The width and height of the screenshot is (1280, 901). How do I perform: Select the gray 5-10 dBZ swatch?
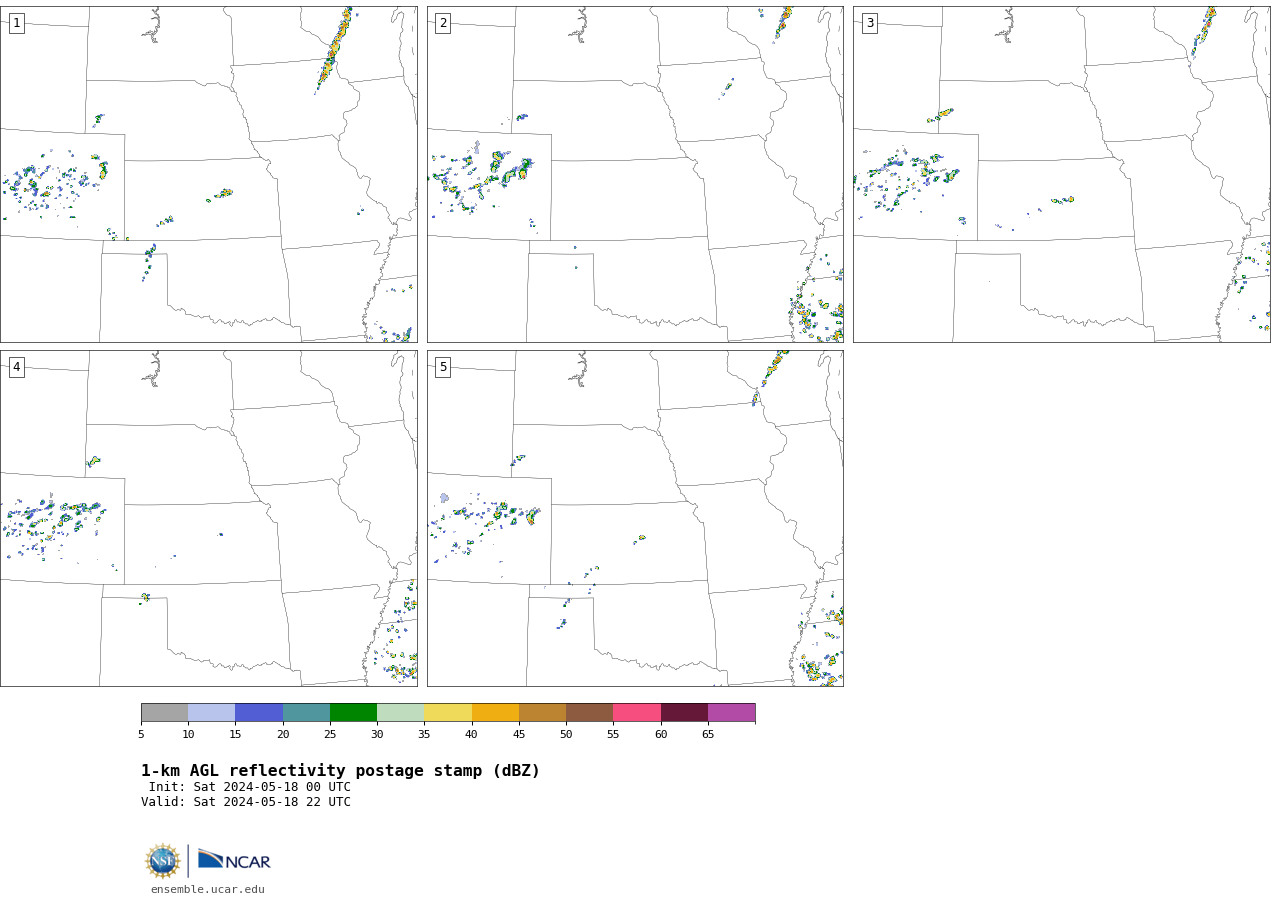coord(164,713)
